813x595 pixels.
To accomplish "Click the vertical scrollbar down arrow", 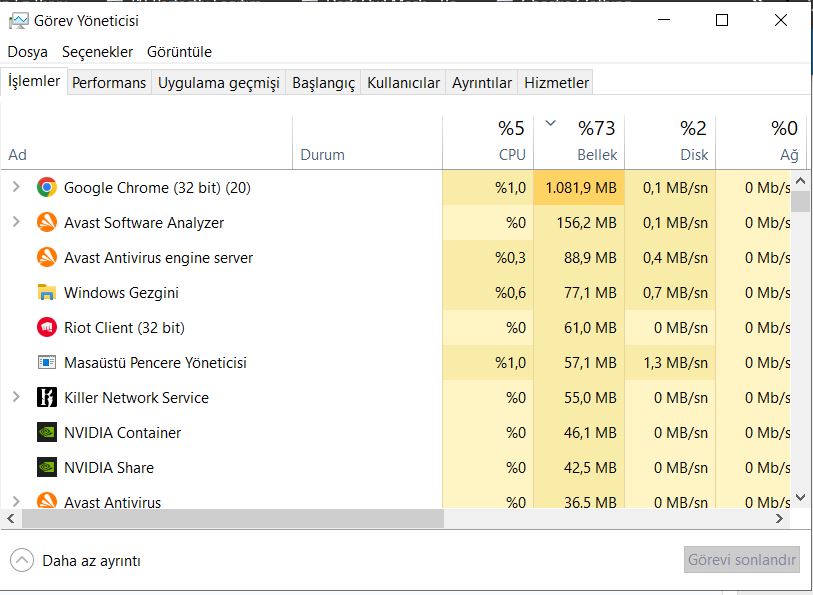I will click(x=800, y=496).
